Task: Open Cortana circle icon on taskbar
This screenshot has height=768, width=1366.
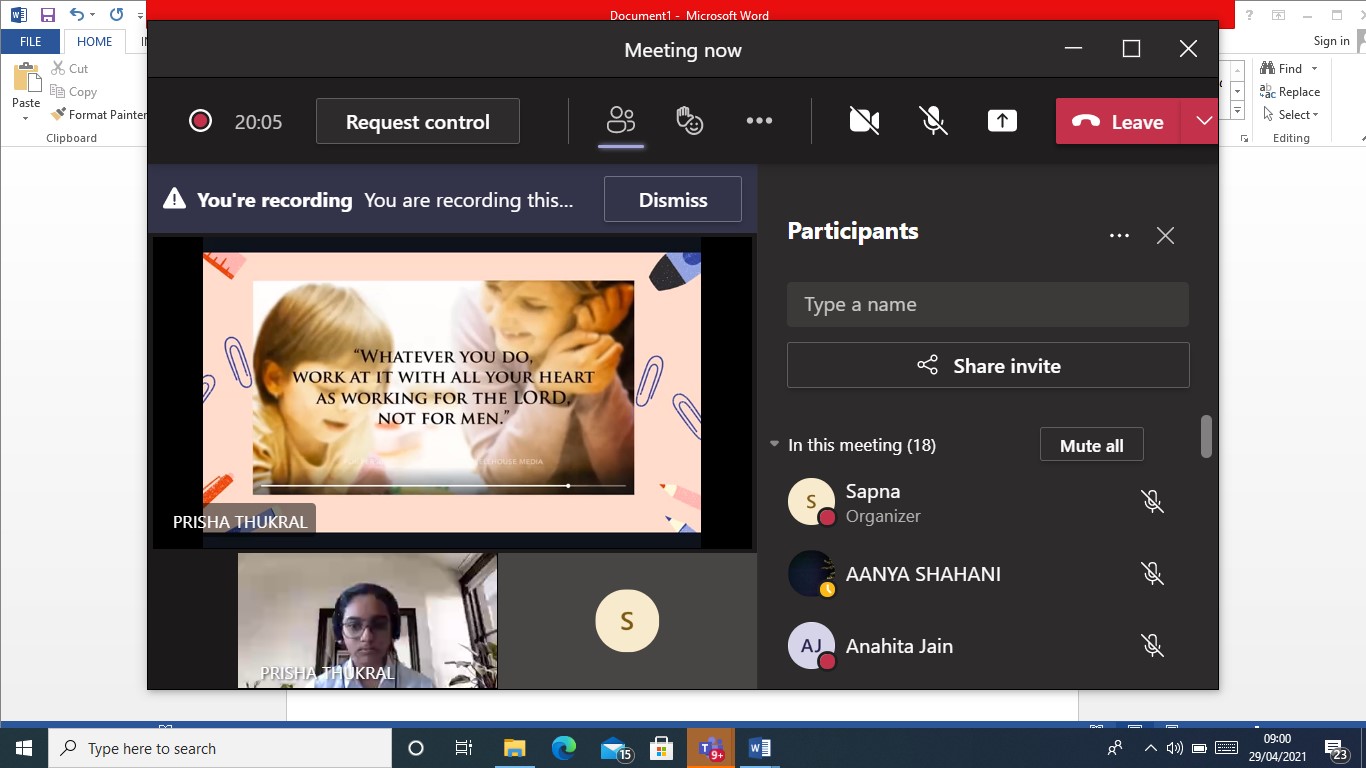Action: 416,748
